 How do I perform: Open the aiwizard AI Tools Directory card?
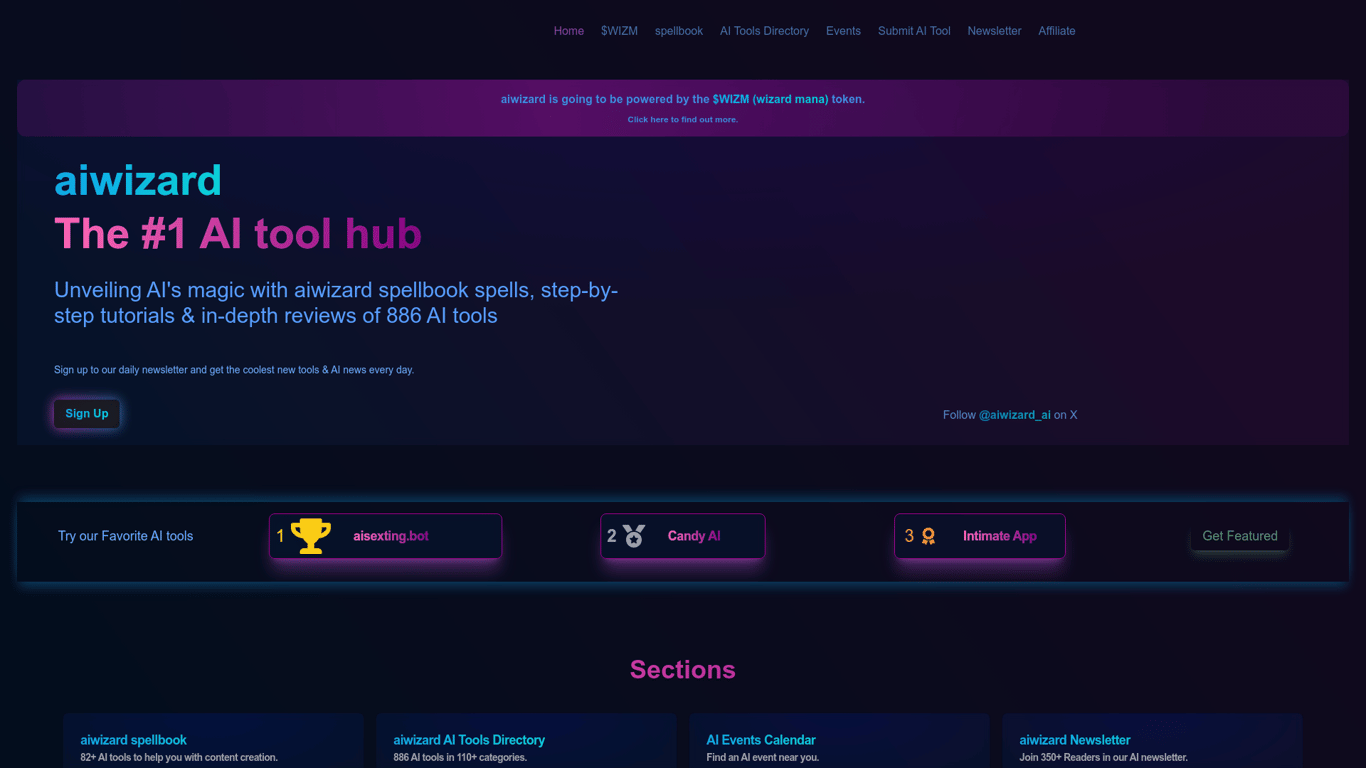tap(526, 741)
